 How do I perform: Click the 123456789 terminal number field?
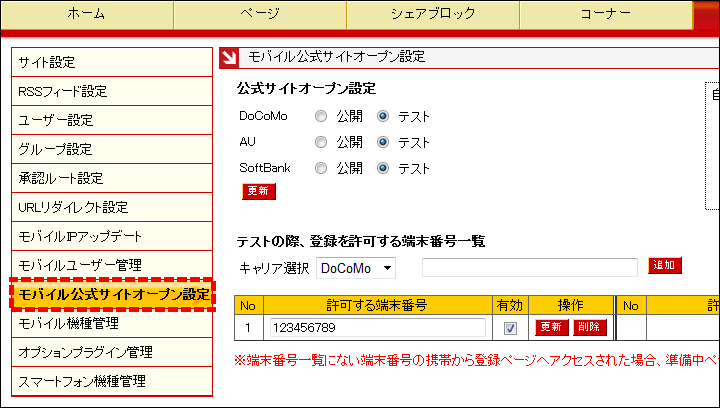tap(377, 328)
